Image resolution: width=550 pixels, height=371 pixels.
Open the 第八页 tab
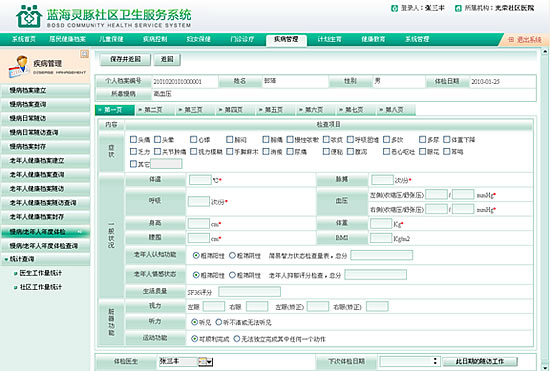pos(395,110)
